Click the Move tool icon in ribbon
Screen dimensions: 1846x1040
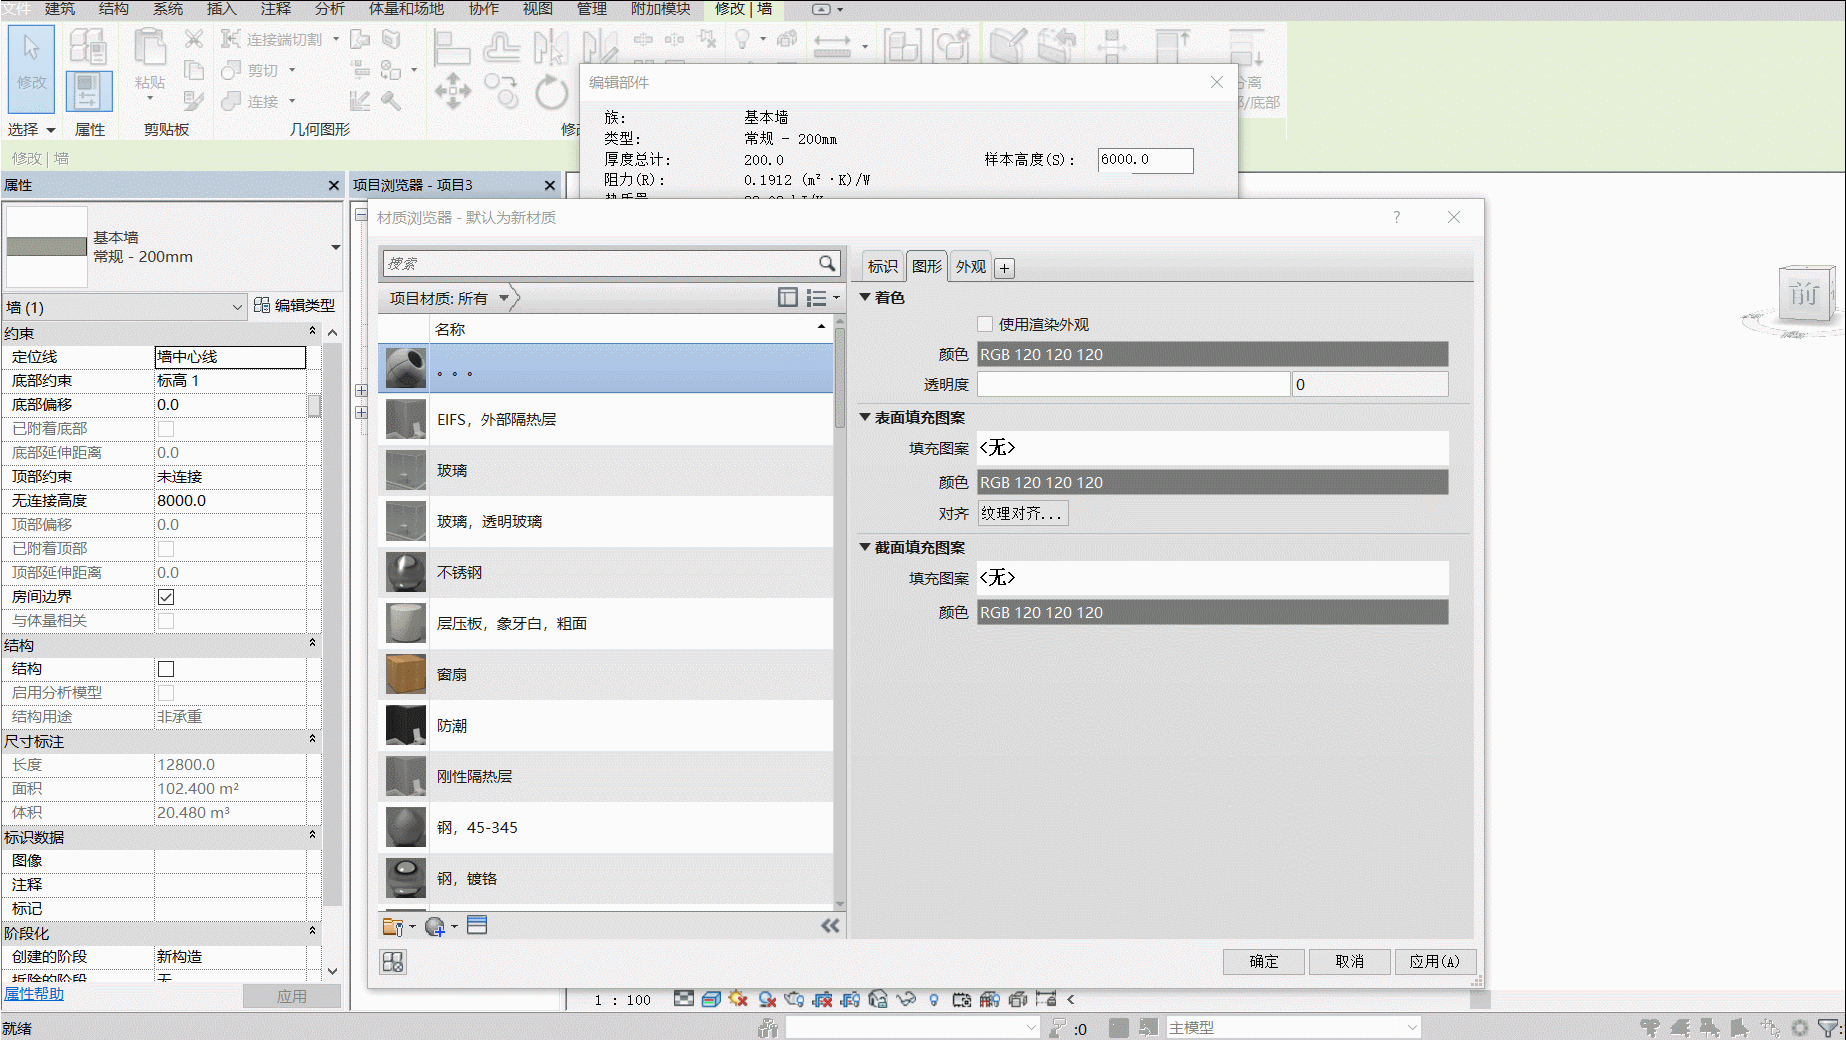[452, 91]
